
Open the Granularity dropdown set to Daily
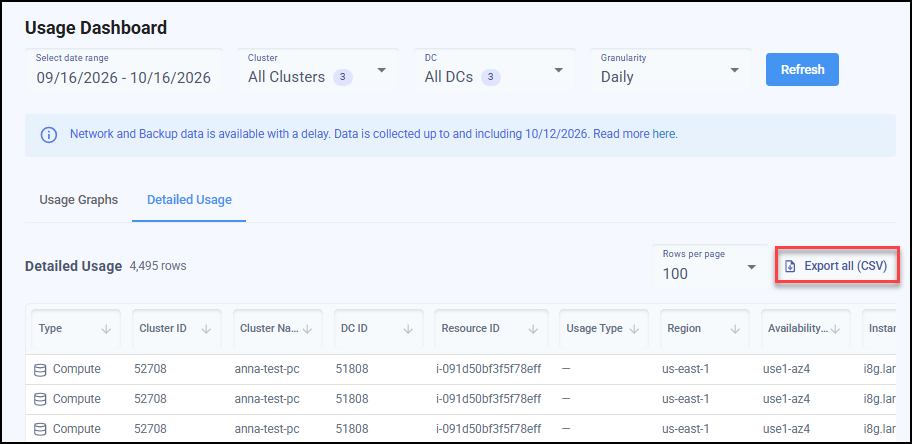click(x=671, y=70)
